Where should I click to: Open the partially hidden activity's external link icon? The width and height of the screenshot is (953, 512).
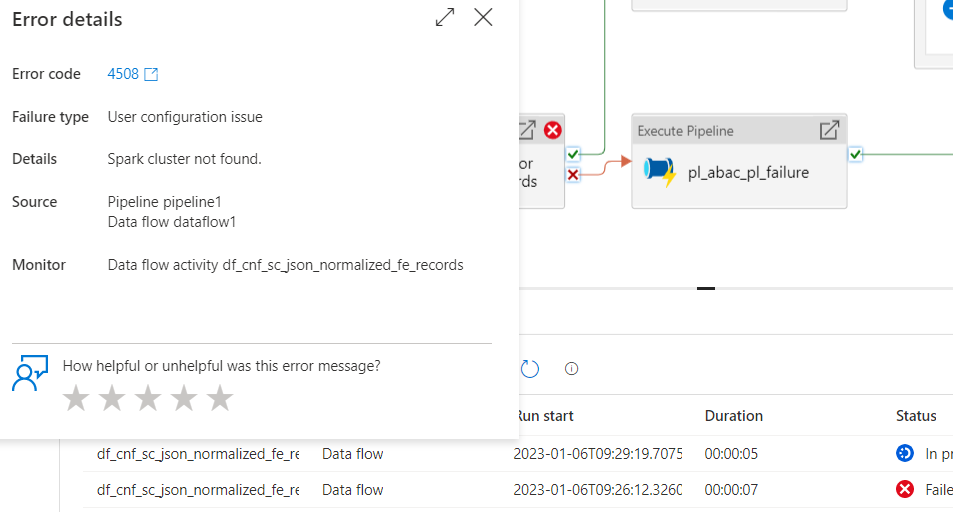[x=527, y=130]
